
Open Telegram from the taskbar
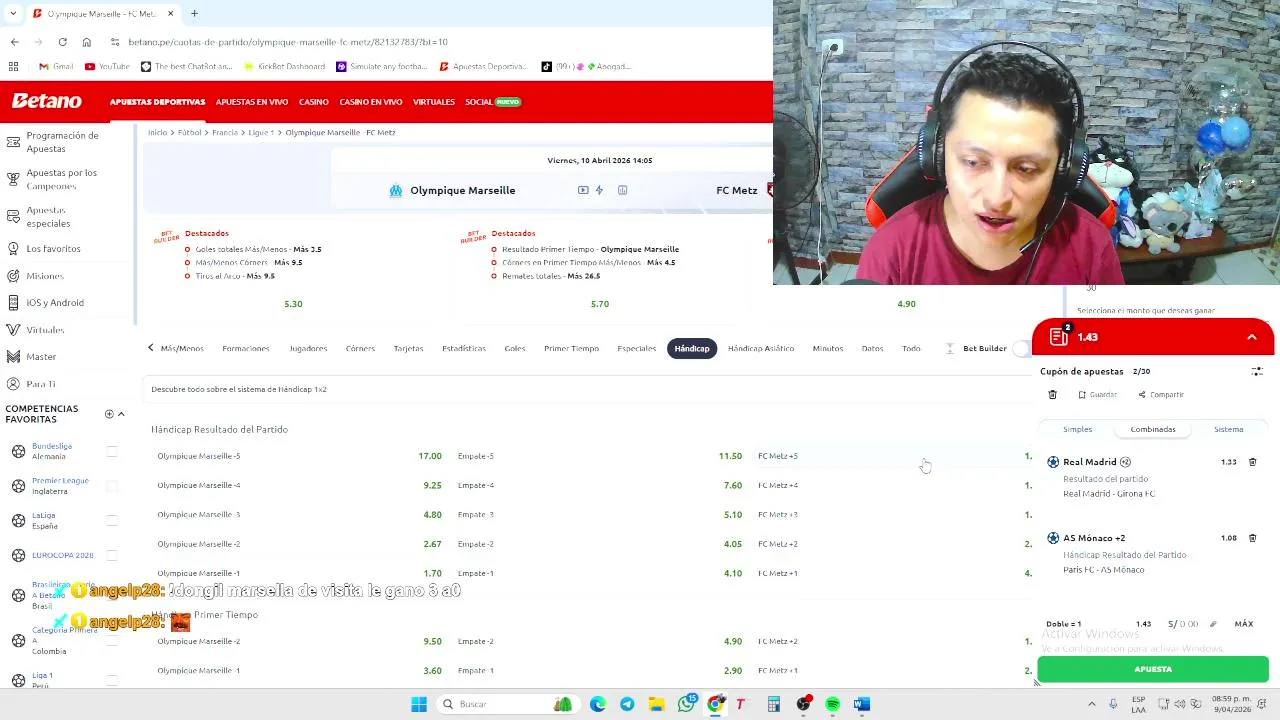pos(627,704)
